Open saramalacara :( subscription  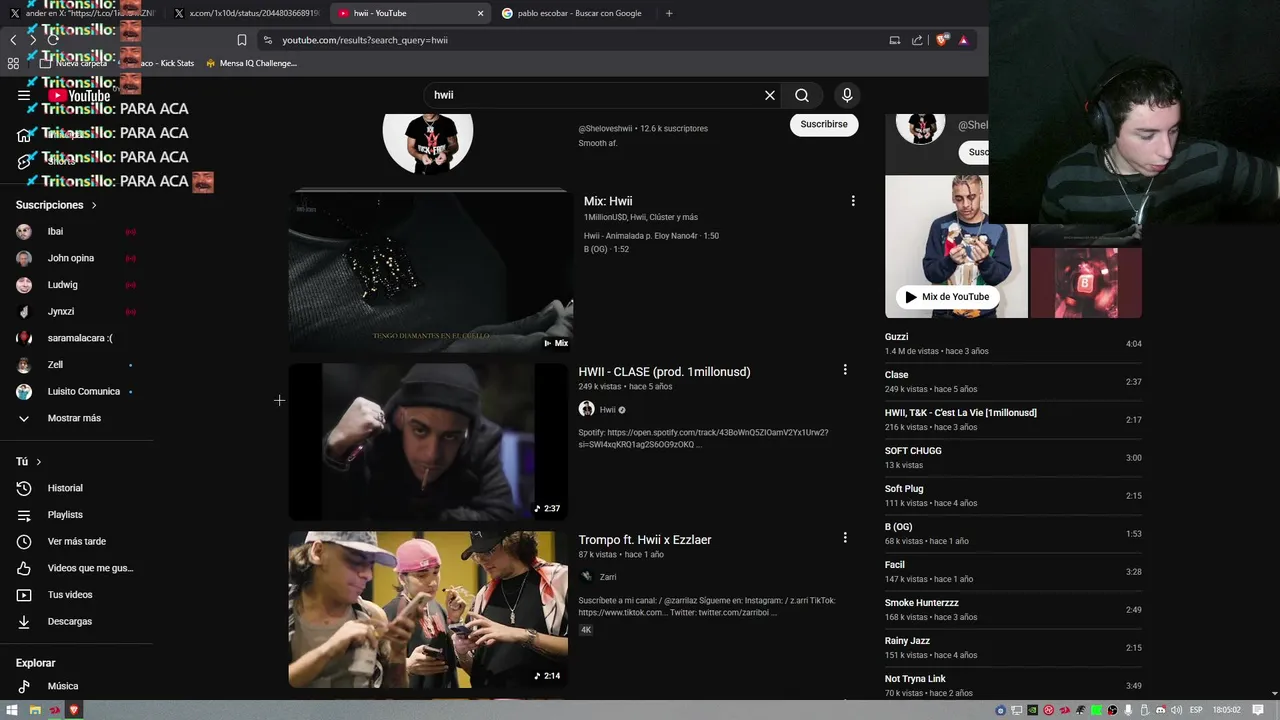click(76, 338)
